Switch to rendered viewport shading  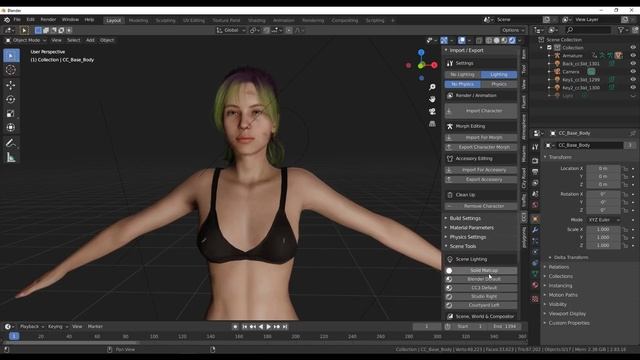(x=512, y=40)
